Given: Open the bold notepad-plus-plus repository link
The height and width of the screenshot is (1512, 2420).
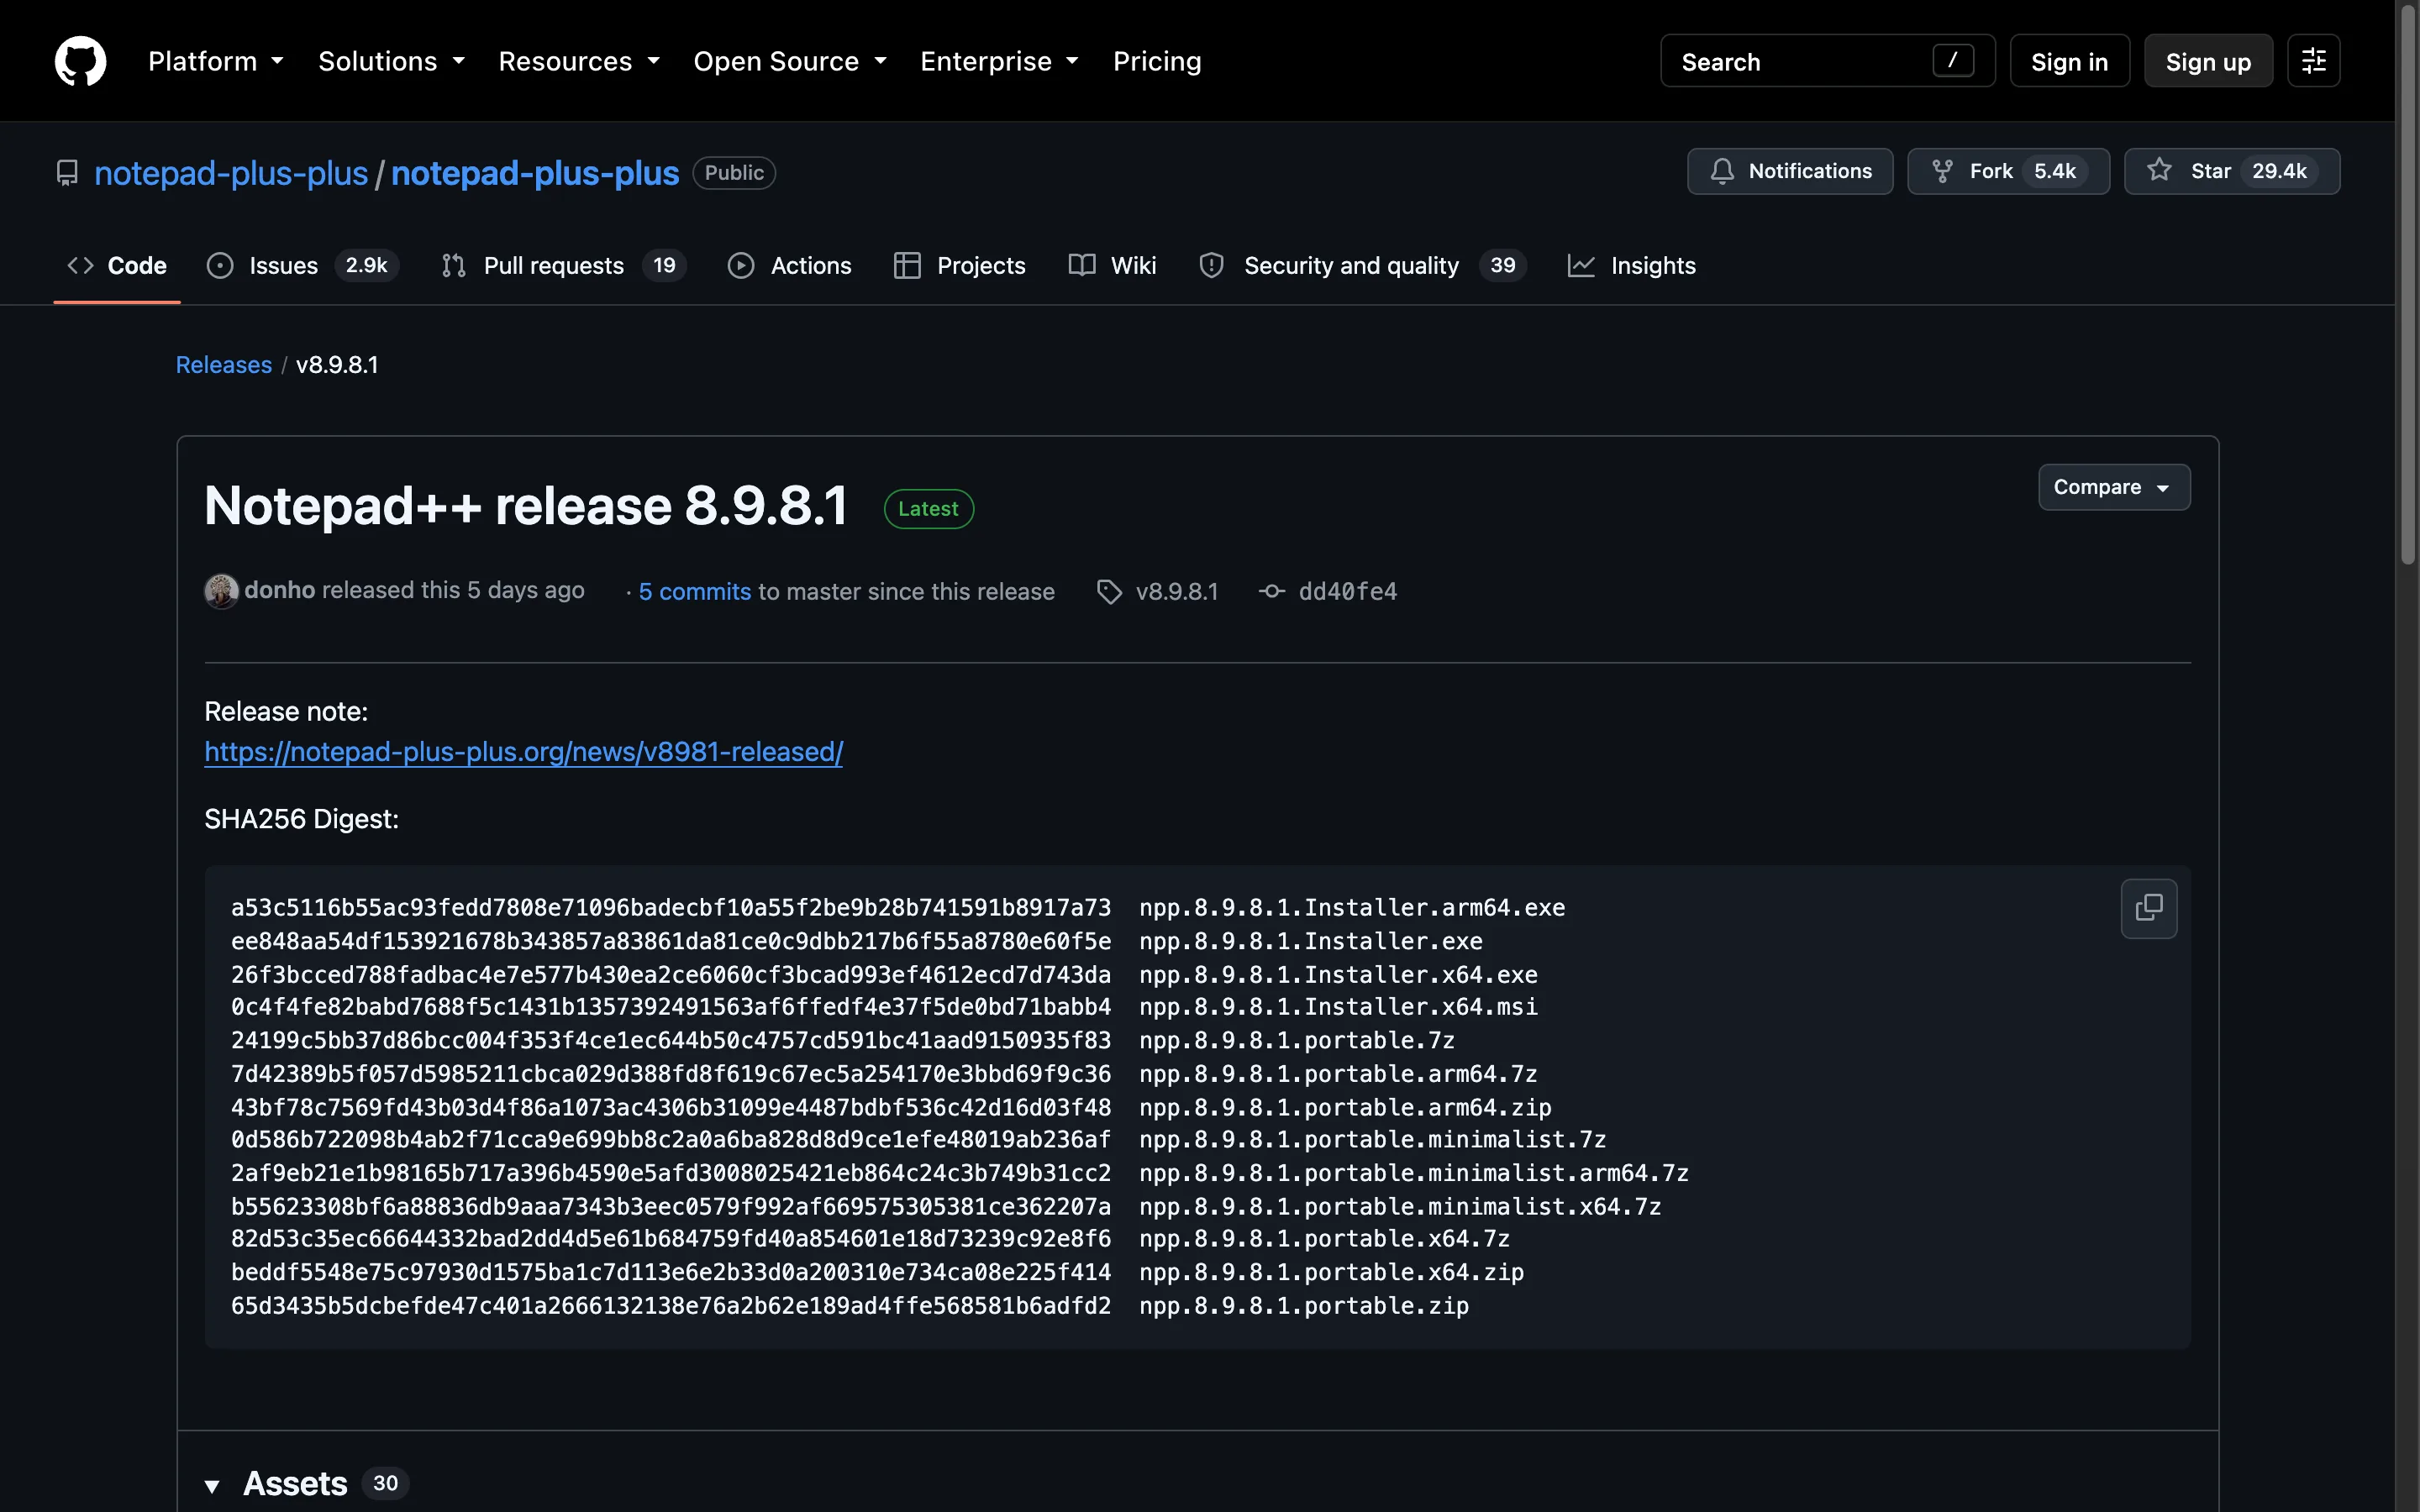Looking at the screenshot, I should coord(535,173).
